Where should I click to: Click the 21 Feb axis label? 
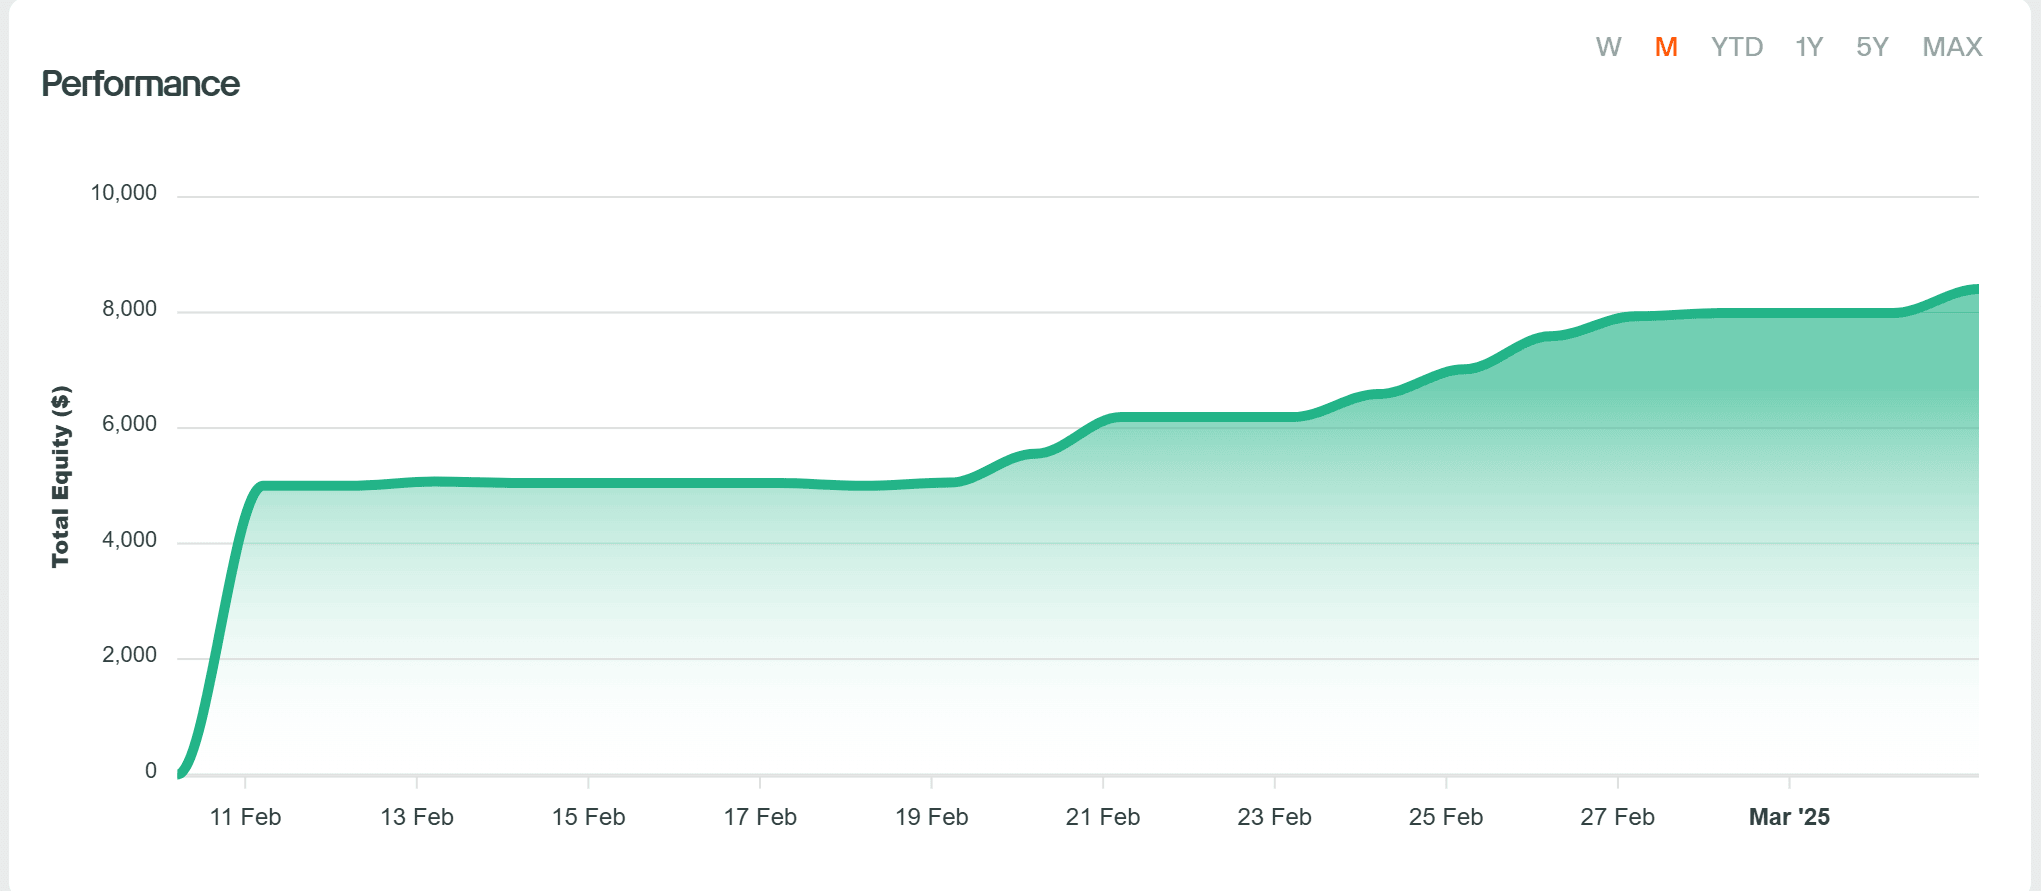(x=1103, y=817)
